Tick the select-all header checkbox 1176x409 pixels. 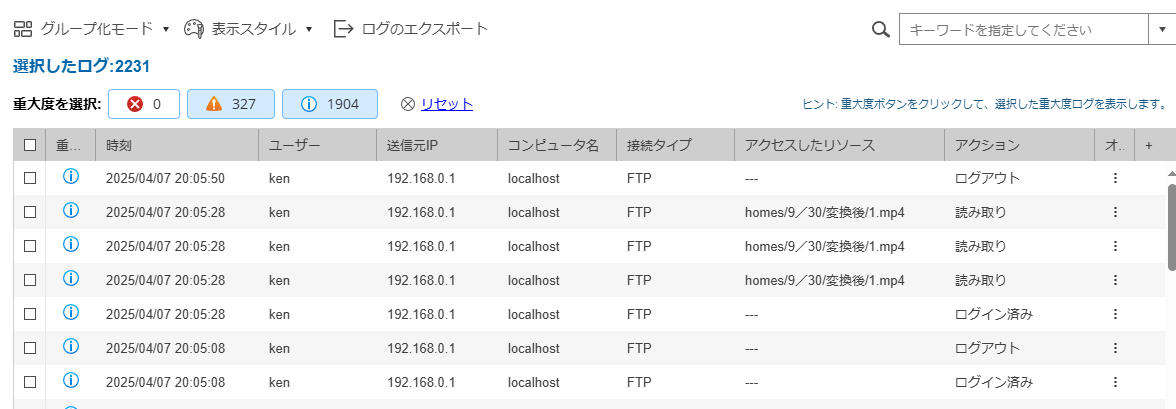(x=30, y=146)
